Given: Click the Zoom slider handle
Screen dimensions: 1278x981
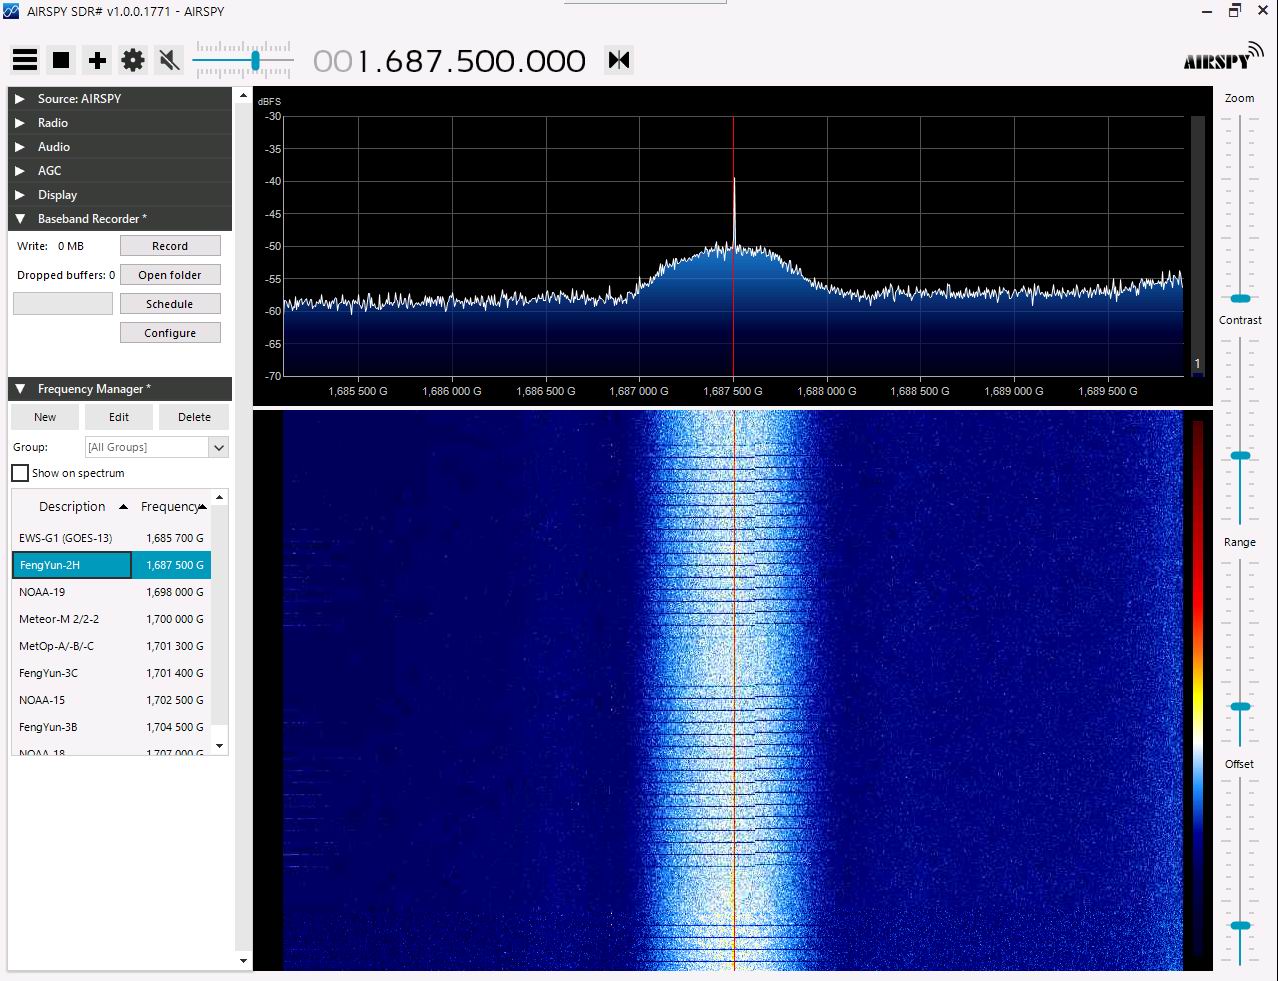Looking at the screenshot, I should pos(1240,298).
